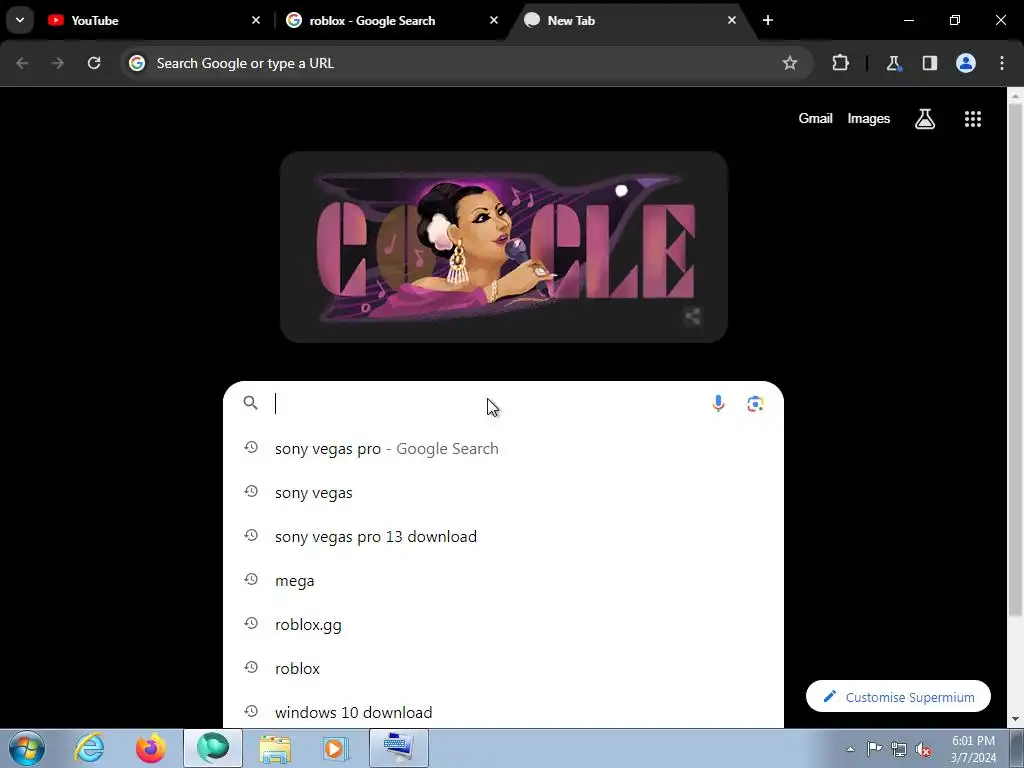The height and width of the screenshot is (768, 1024).
Task: Open the clock showing 6:01 PM
Action: (973, 749)
